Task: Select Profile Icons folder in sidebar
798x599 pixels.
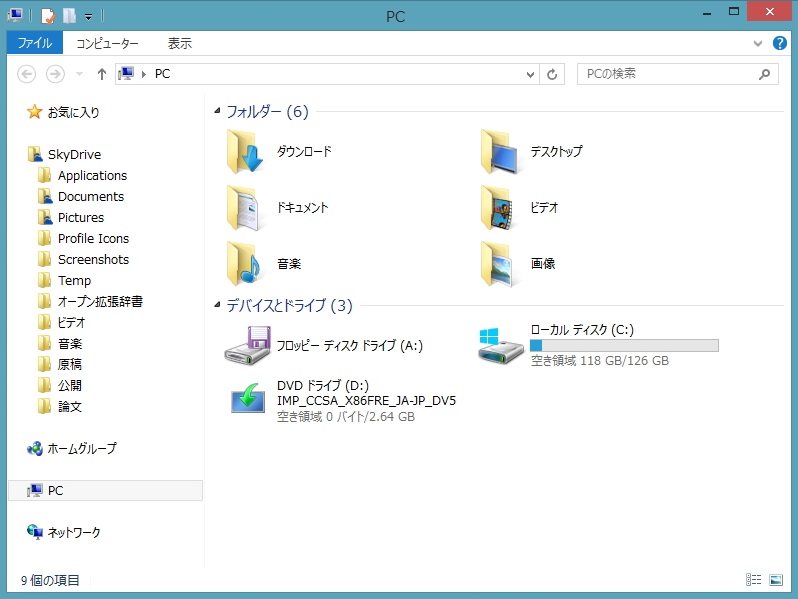Action: click(93, 238)
